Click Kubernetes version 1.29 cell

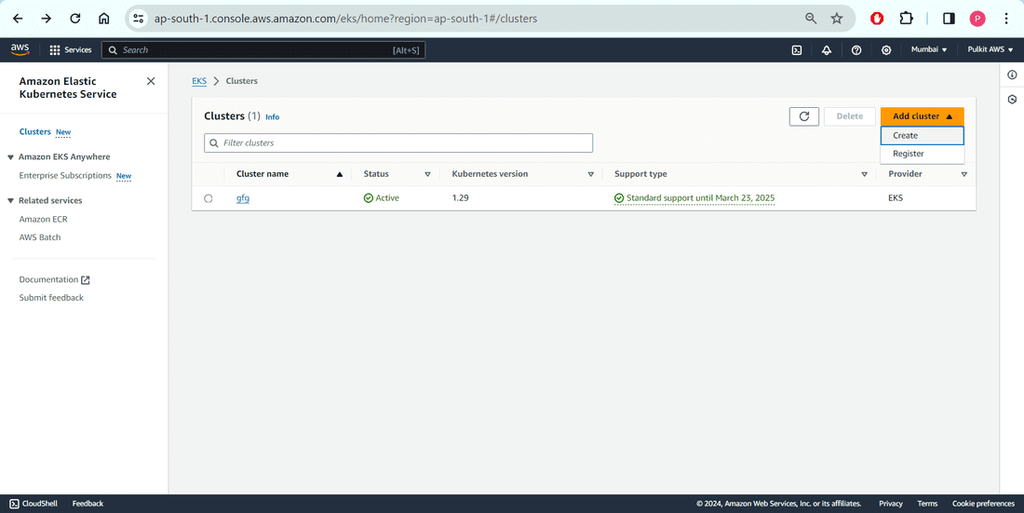460,198
